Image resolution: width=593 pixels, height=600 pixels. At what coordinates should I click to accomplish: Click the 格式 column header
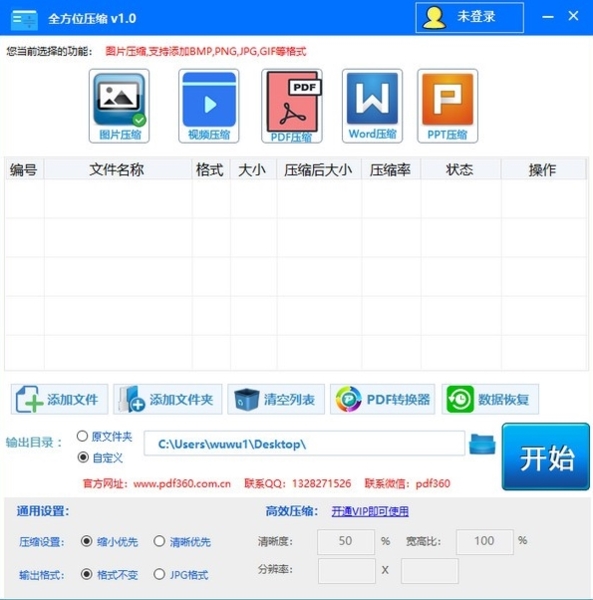pos(211,170)
